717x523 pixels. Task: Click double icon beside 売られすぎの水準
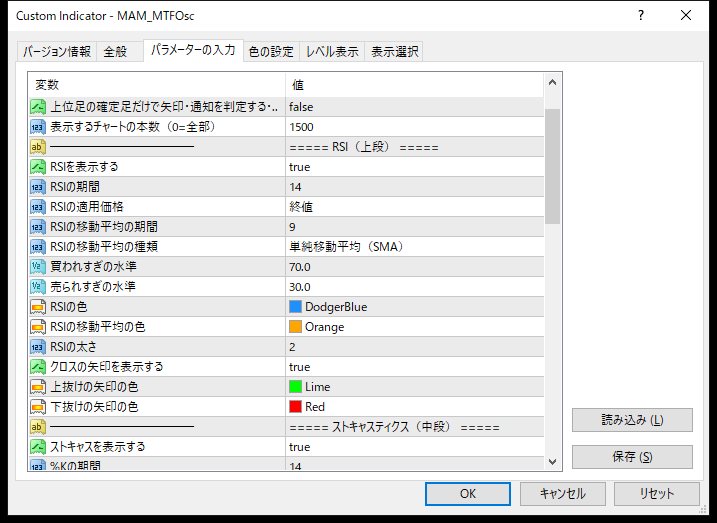pyautogui.click(x=38, y=287)
